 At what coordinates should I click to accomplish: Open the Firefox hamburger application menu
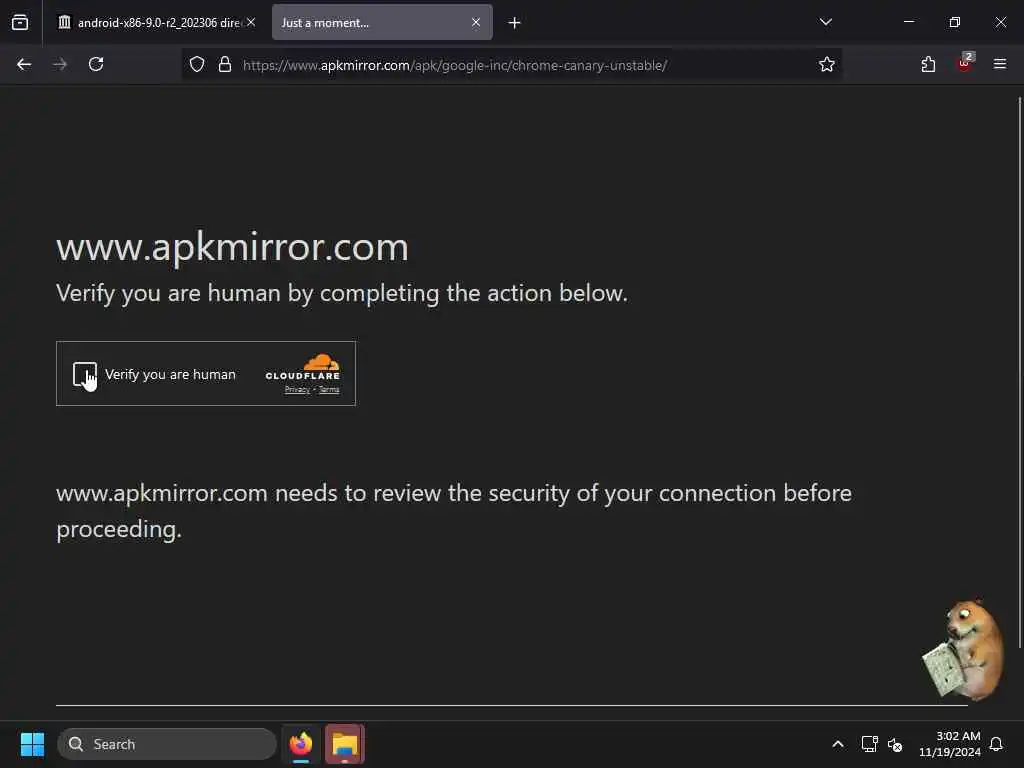click(1000, 64)
